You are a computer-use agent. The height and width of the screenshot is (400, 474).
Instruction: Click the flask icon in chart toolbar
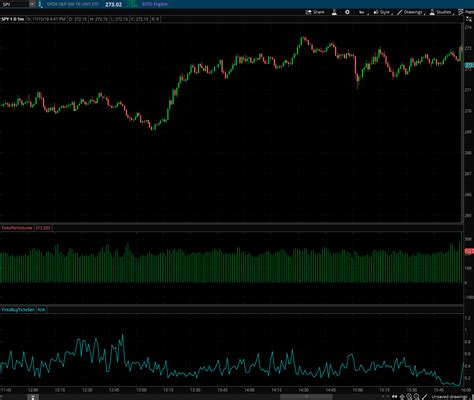334,12
